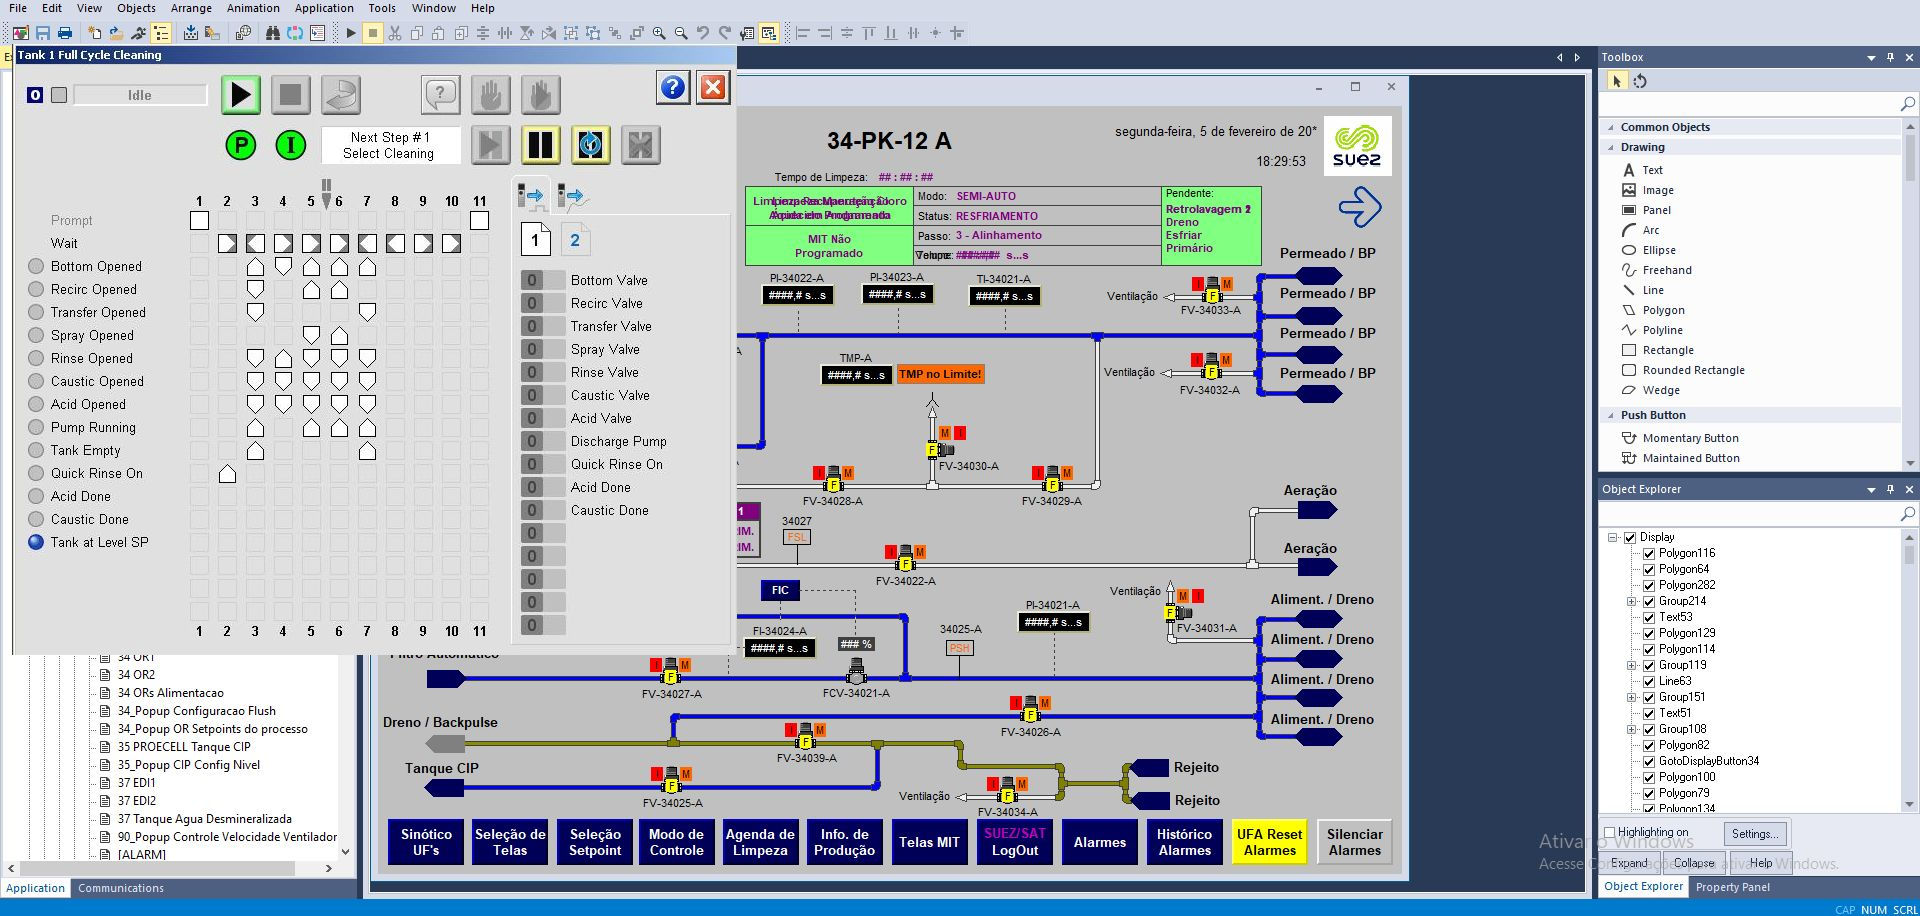This screenshot has width=1920, height=916.
Task: Click the green P circle indicator
Action: 241,145
